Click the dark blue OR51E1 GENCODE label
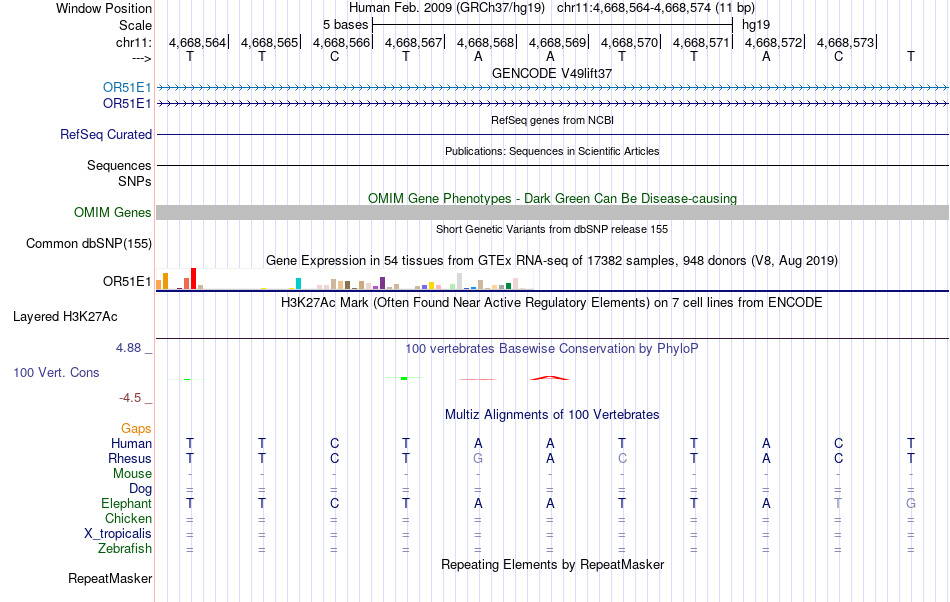 127,104
